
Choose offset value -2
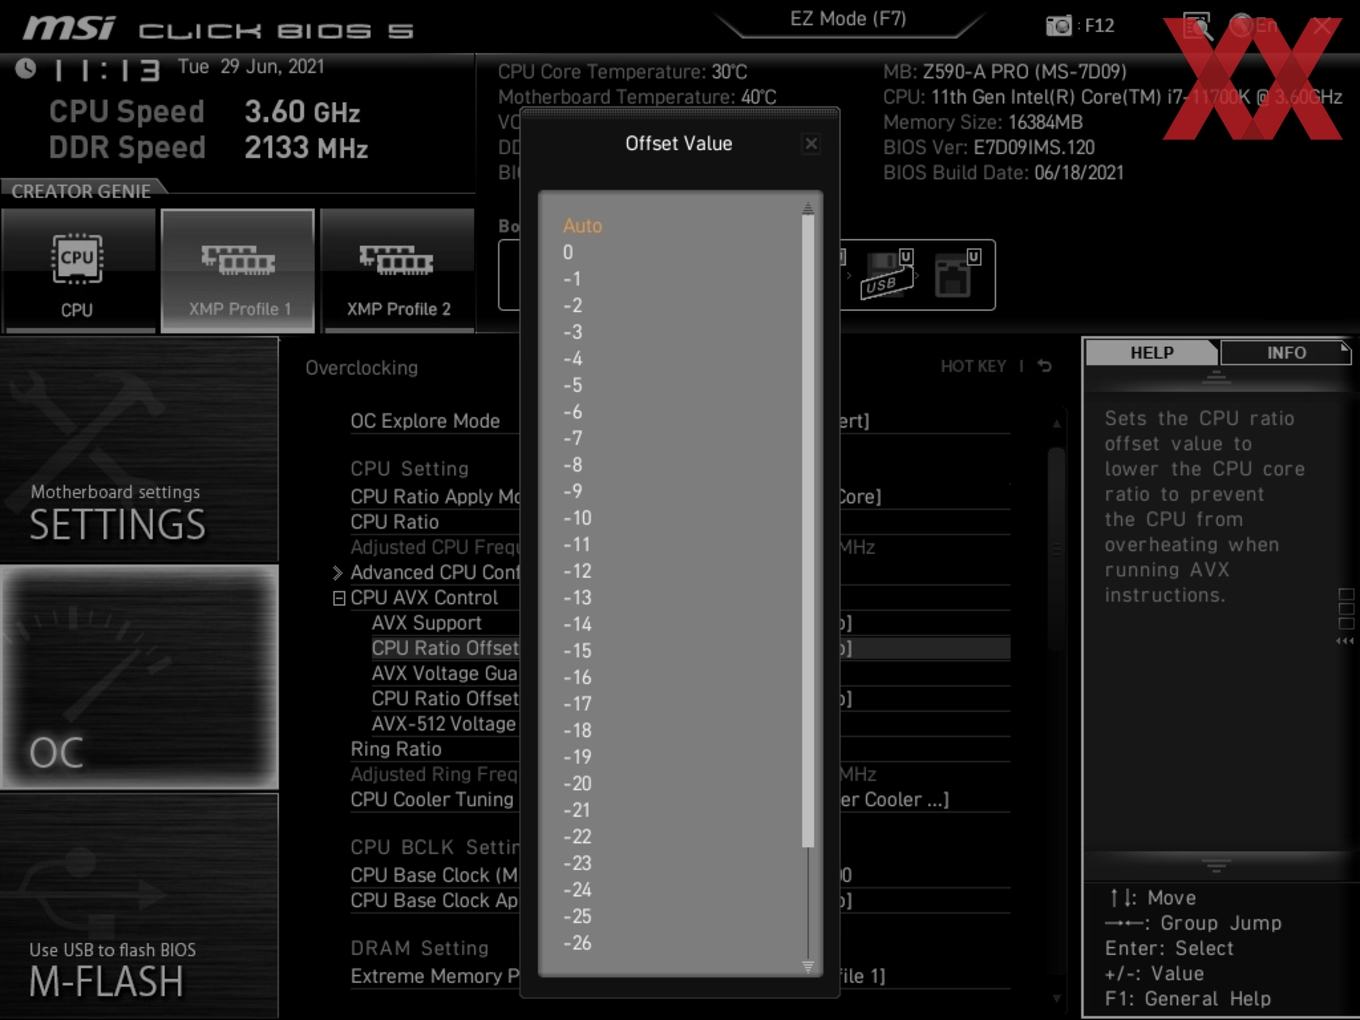point(572,306)
